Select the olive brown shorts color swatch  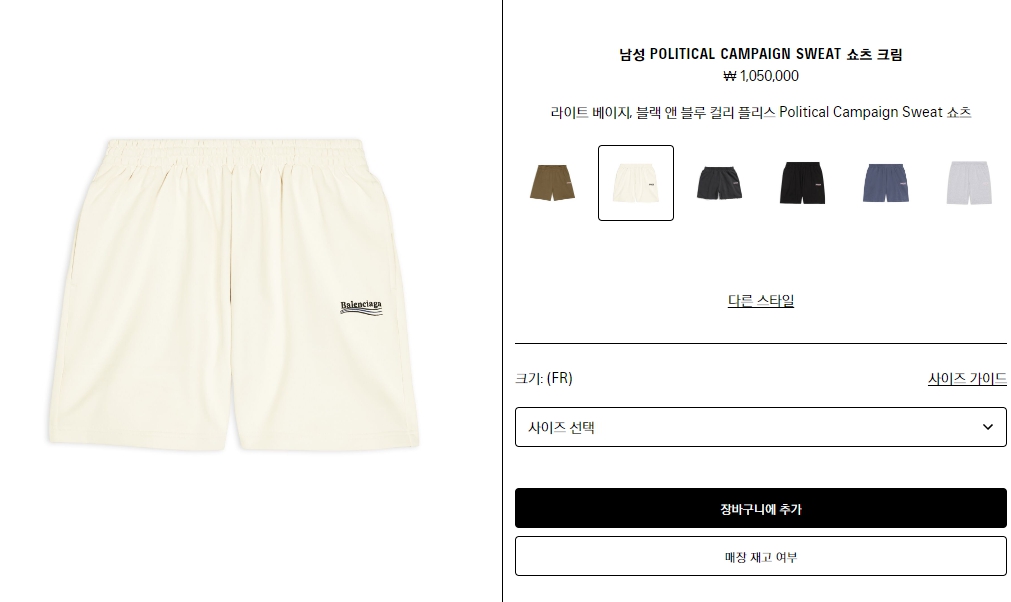pyautogui.click(x=553, y=183)
